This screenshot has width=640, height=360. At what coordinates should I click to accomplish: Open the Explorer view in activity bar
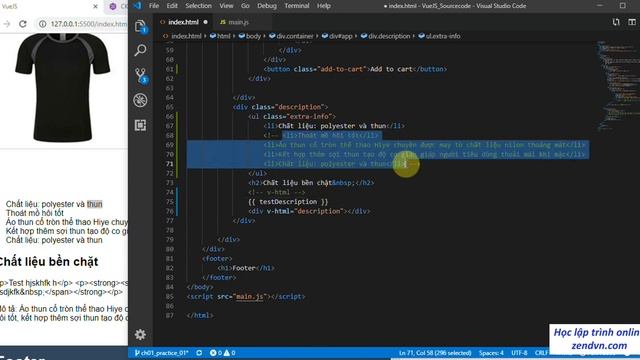(140, 26)
